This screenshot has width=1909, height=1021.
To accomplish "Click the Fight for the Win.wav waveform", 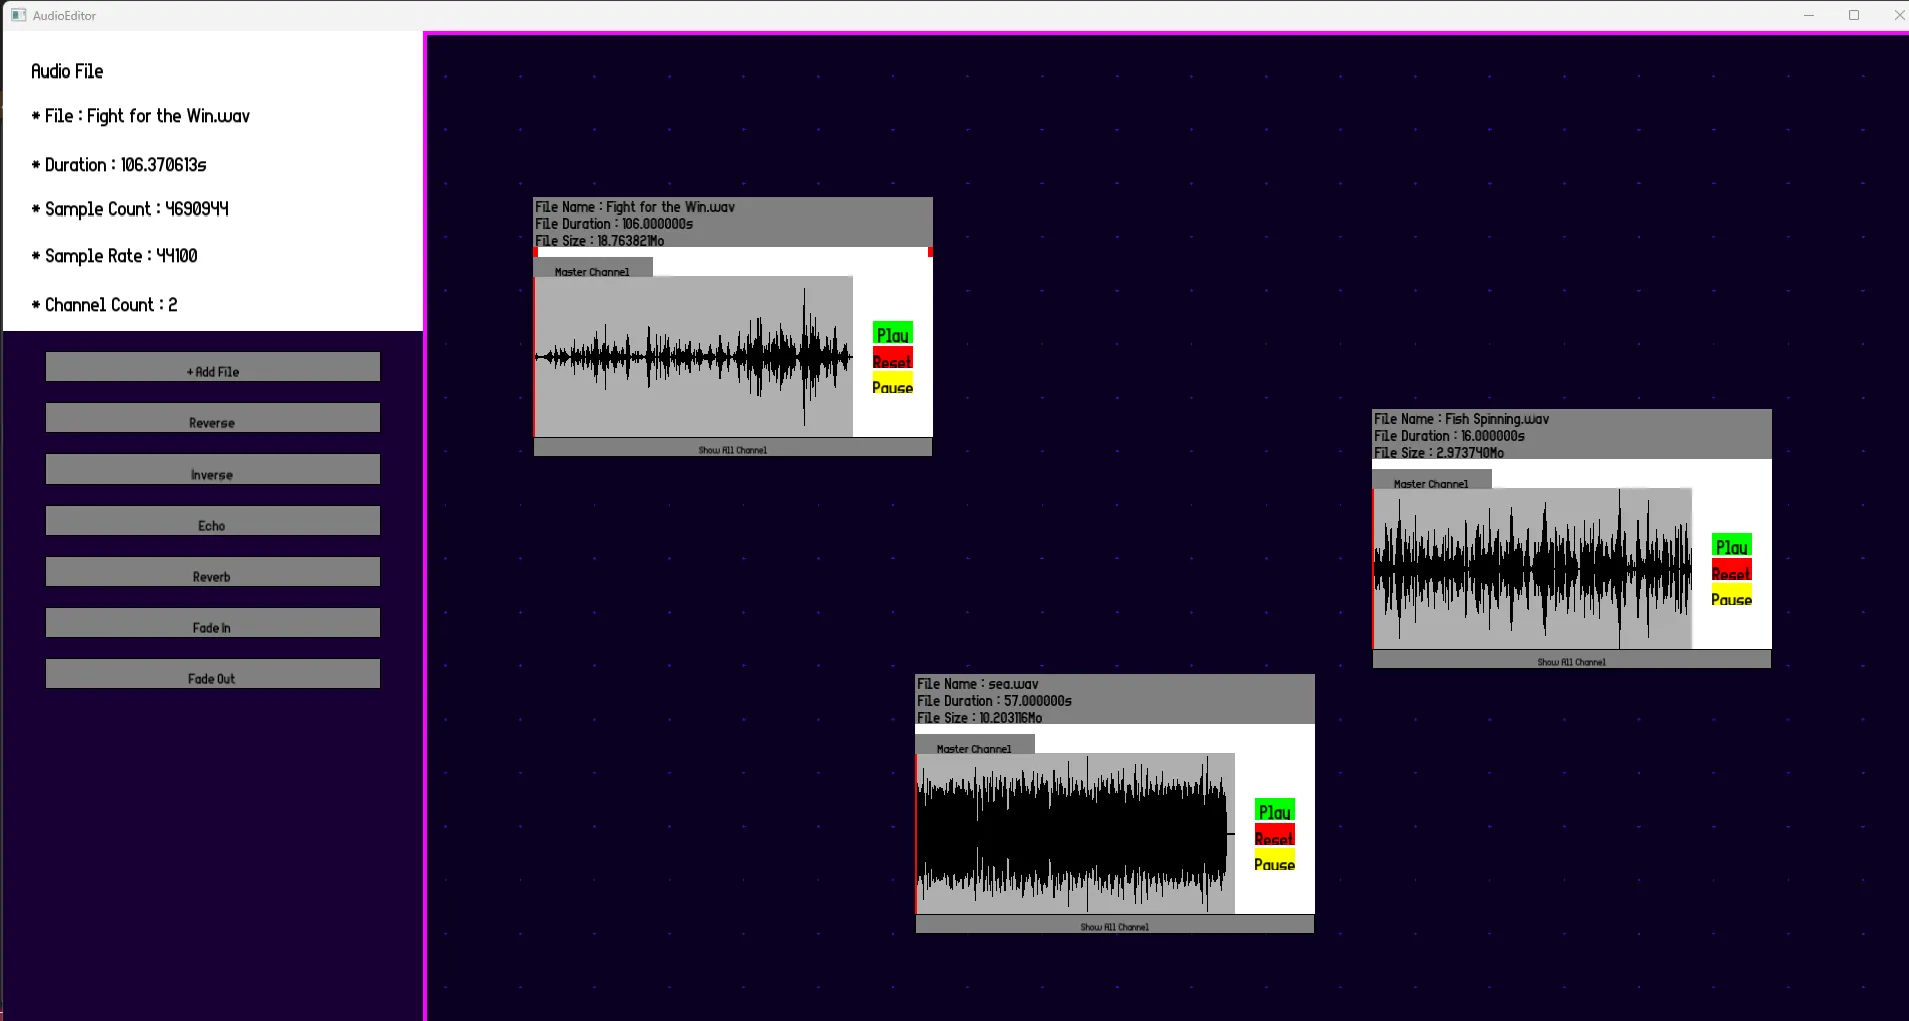I will pyautogui.click(x=694, y=356).
